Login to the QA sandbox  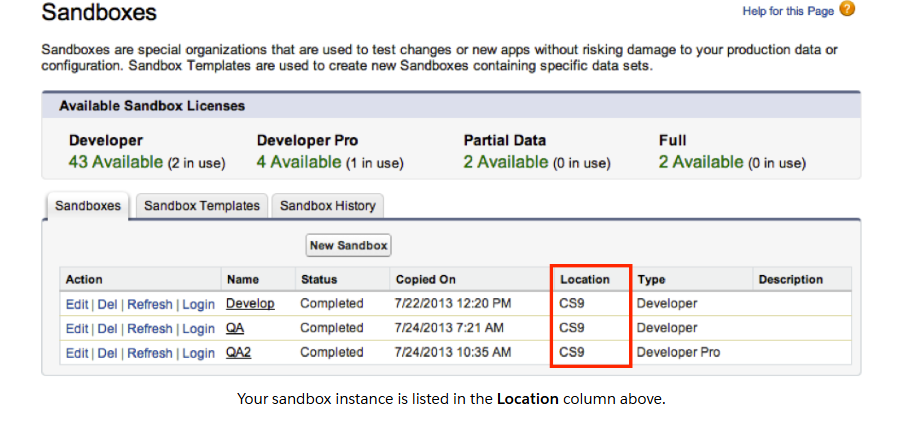[x=199, y=329]
